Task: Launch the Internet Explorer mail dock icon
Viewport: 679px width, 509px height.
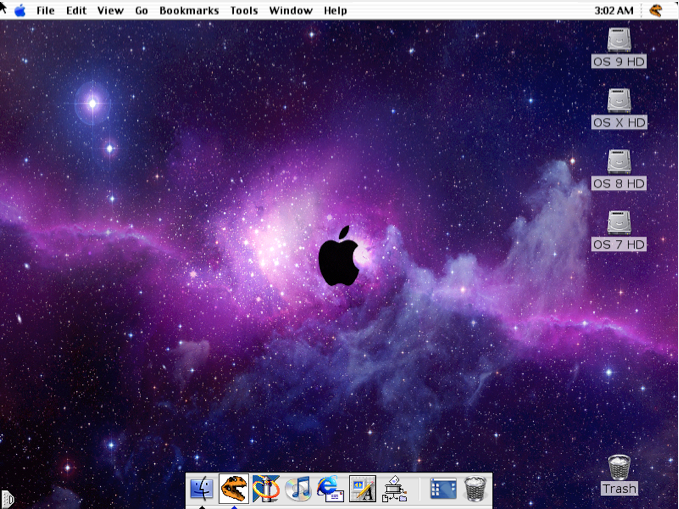Action: click(330, 489)
